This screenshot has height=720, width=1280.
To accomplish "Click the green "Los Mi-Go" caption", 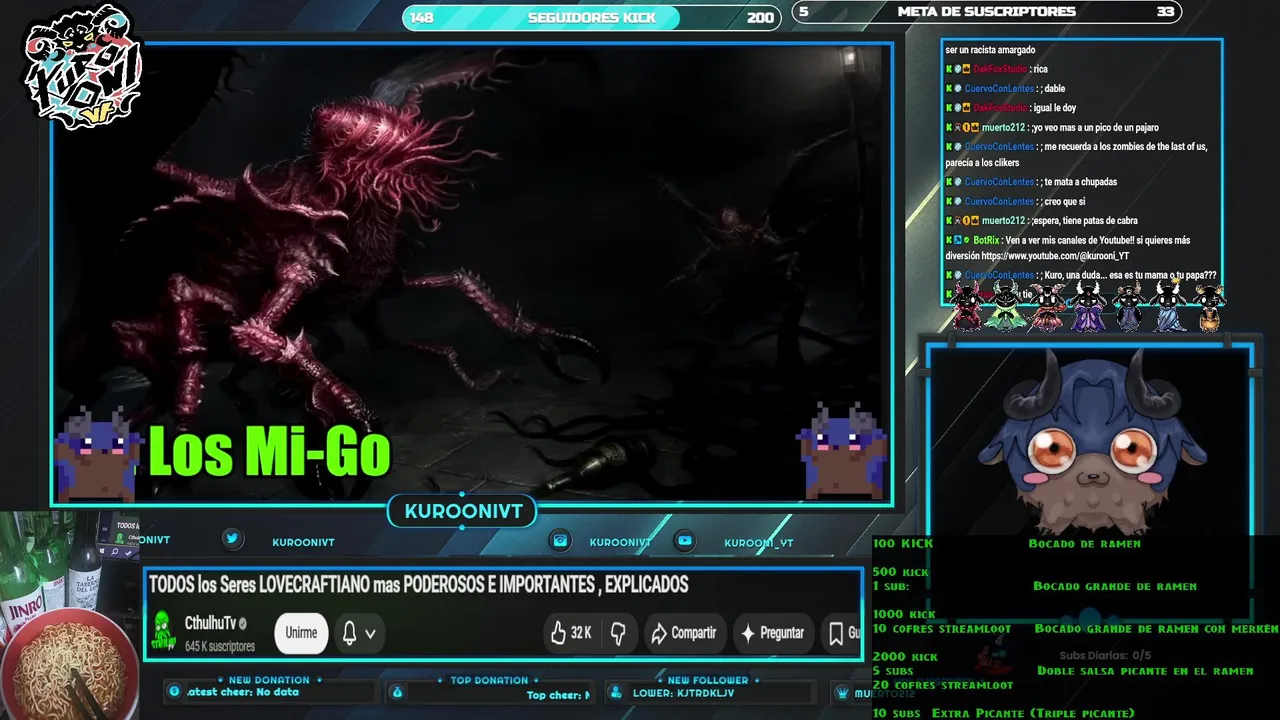I will 269,453.
